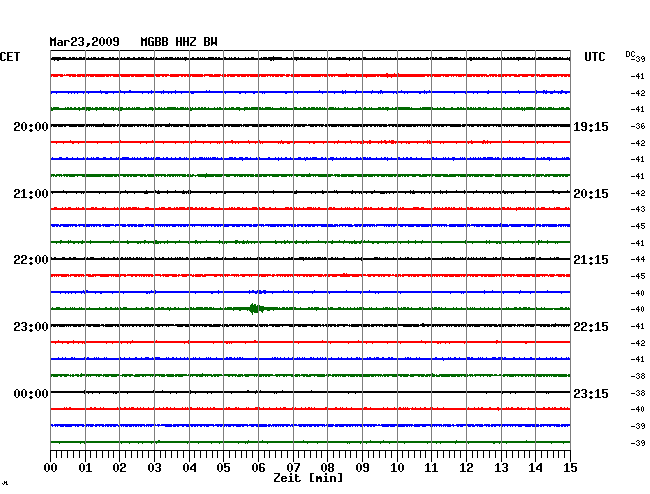Click the DC value -42 beside 20:15 UTC

click(x=638, y=193)
